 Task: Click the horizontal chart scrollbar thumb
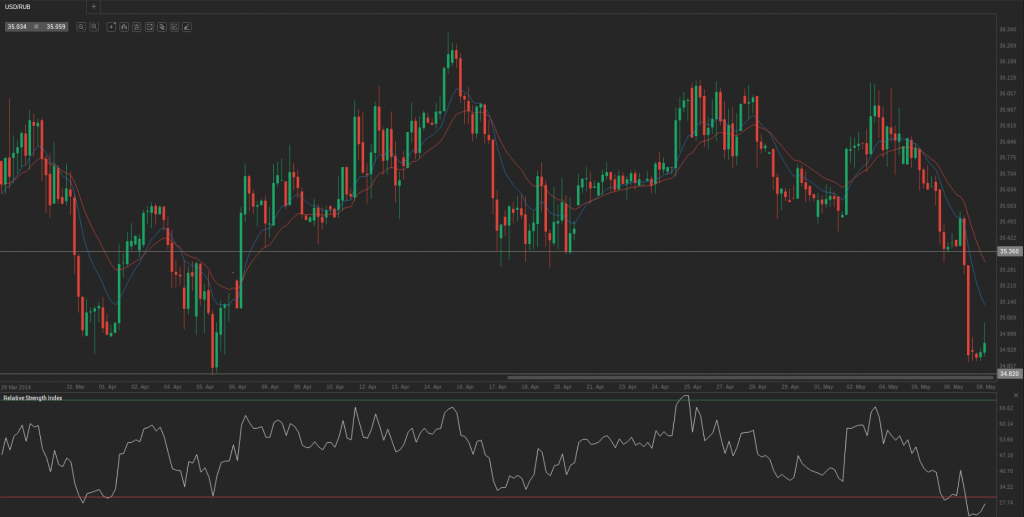pyautogui.click(x=750, y=377)
